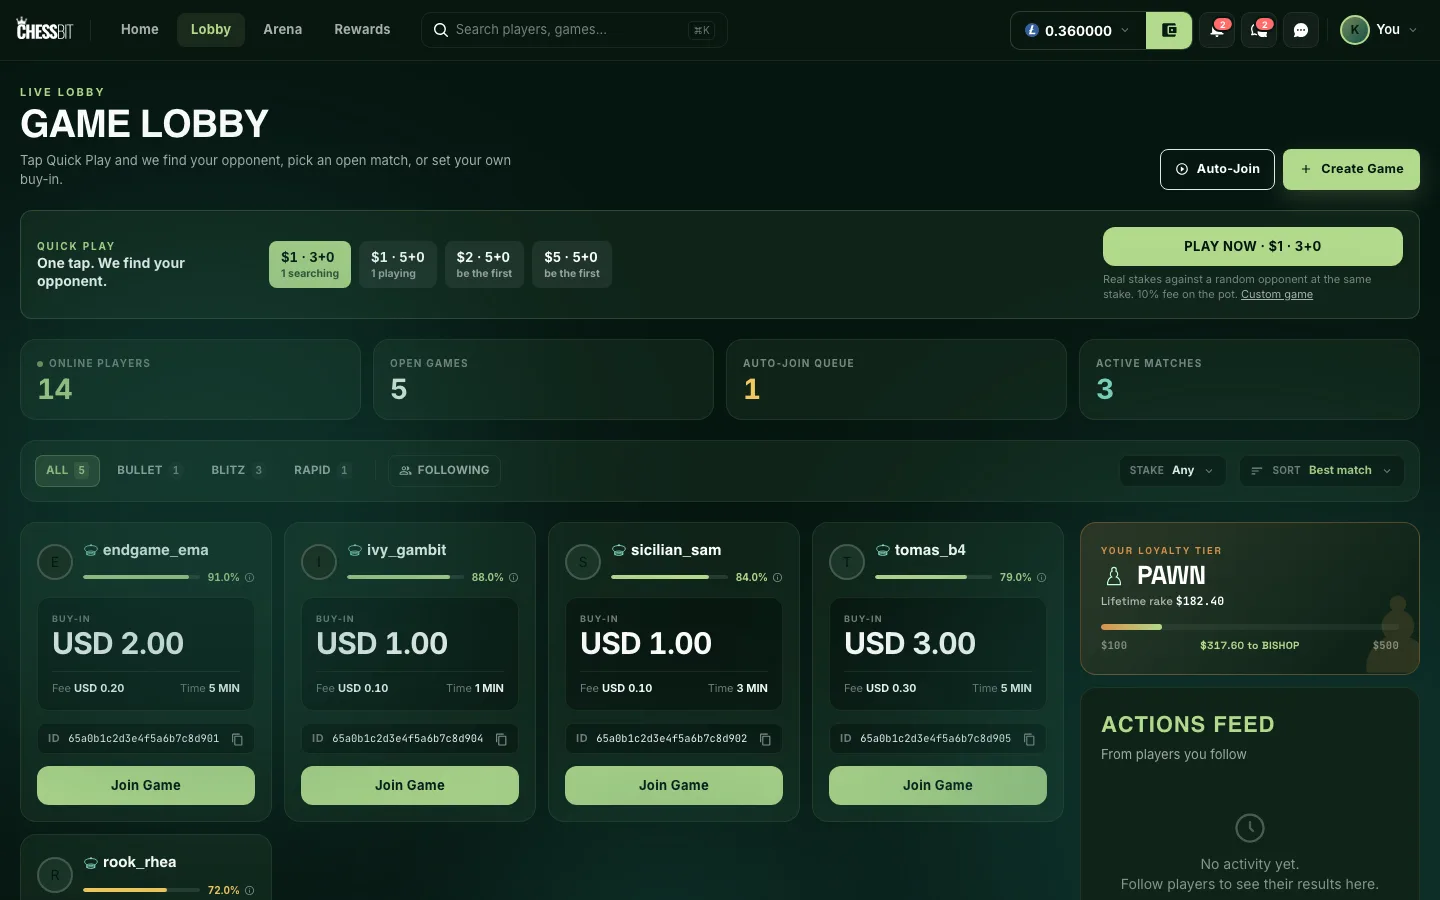1440x900 pixels.
Task: Open the Stake Any dropdown
Action: [x=1172, y=470]
